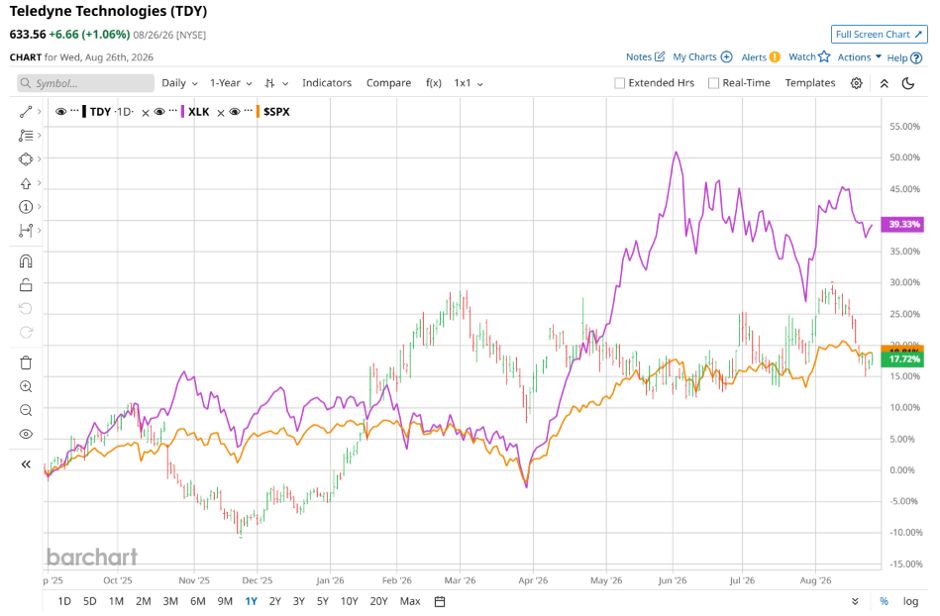940x616 pixels.
Task: Select the 3M time range
Action: click(x=170, y=602)
